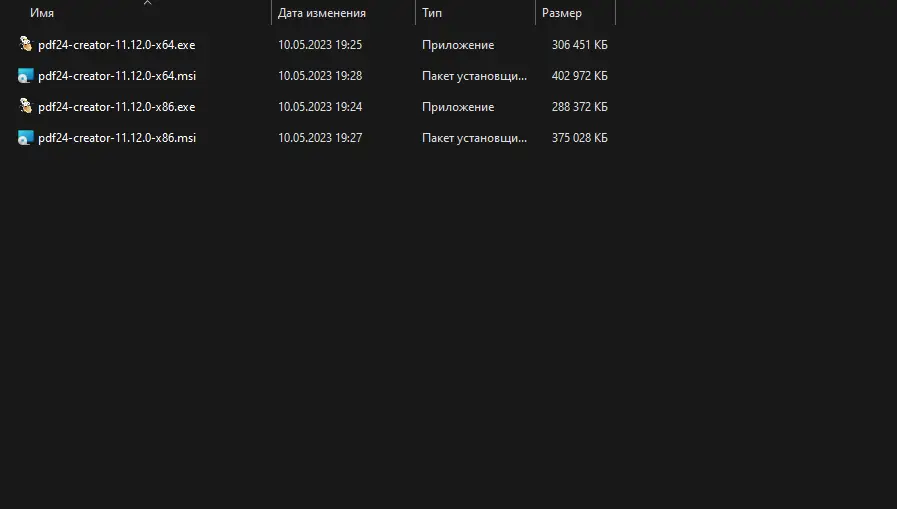The height and width of the screenshot is (509, 897).
Task: Sort files by the Имя column
Action: (42, 14)
